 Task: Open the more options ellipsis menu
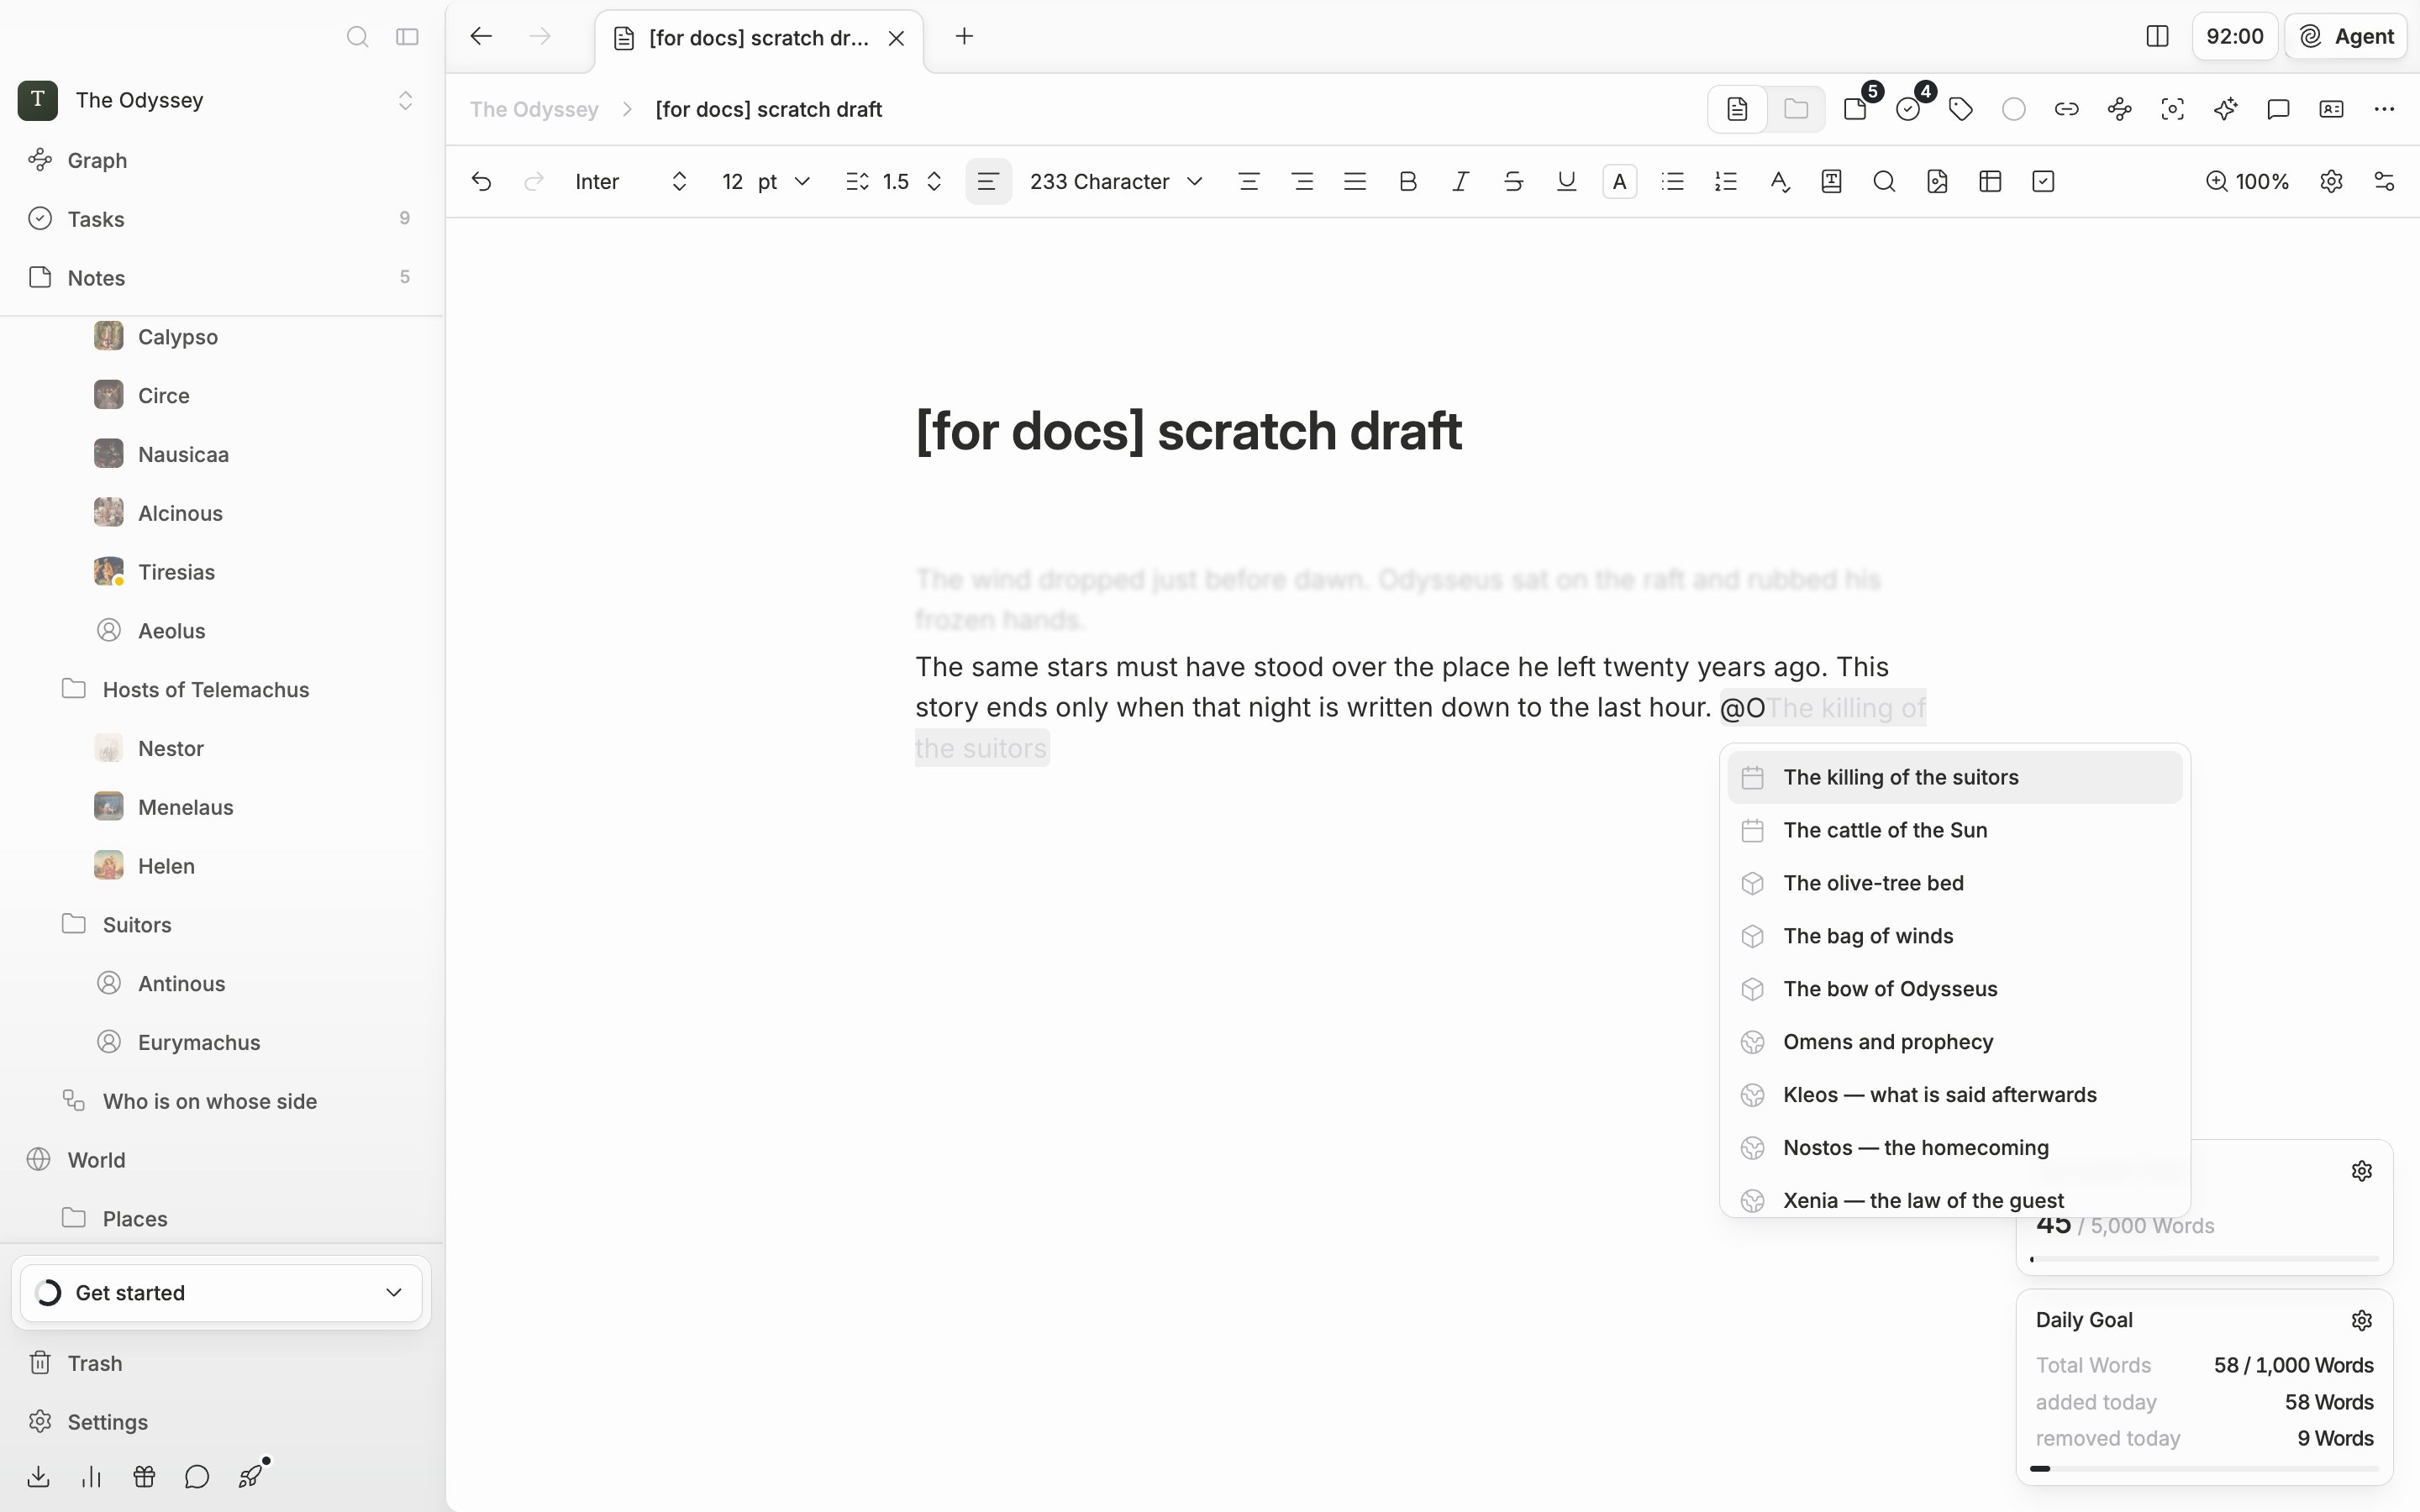(x=2384, y=109)
